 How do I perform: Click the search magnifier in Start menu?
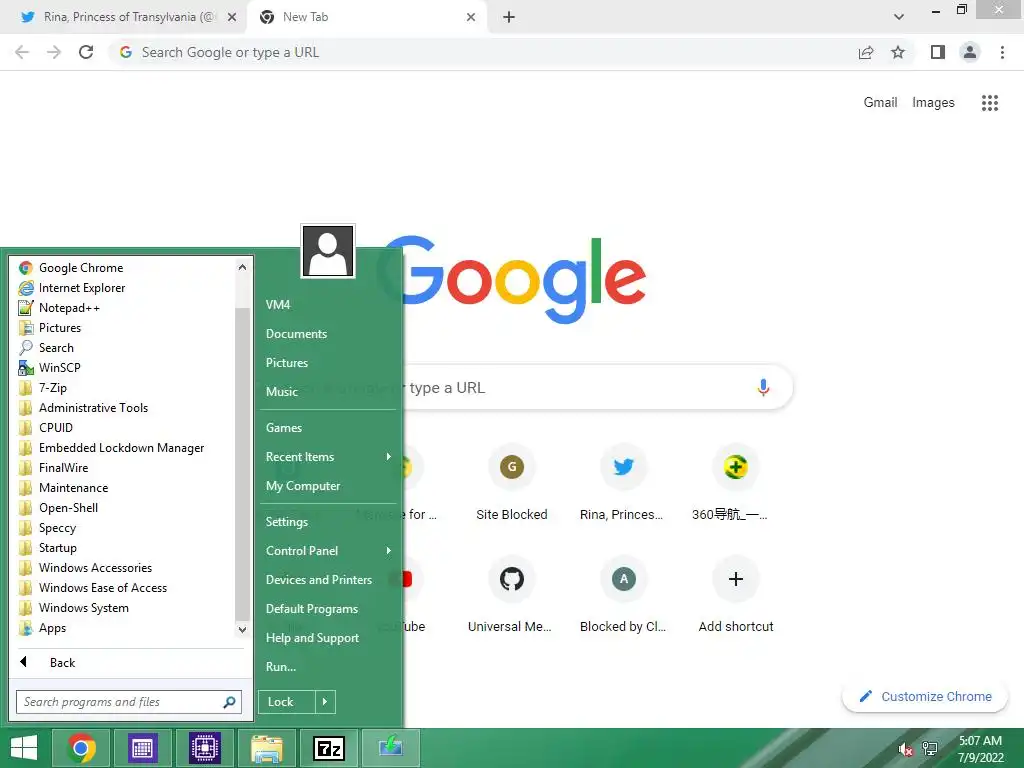point(229,702)
